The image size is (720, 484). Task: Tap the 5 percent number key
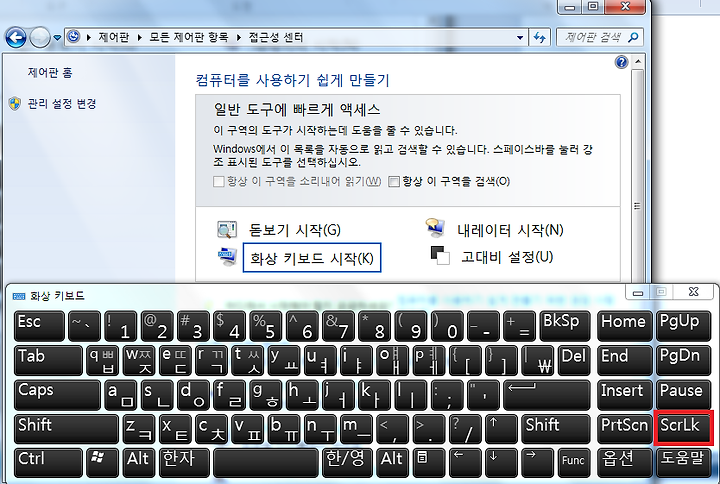266,326
